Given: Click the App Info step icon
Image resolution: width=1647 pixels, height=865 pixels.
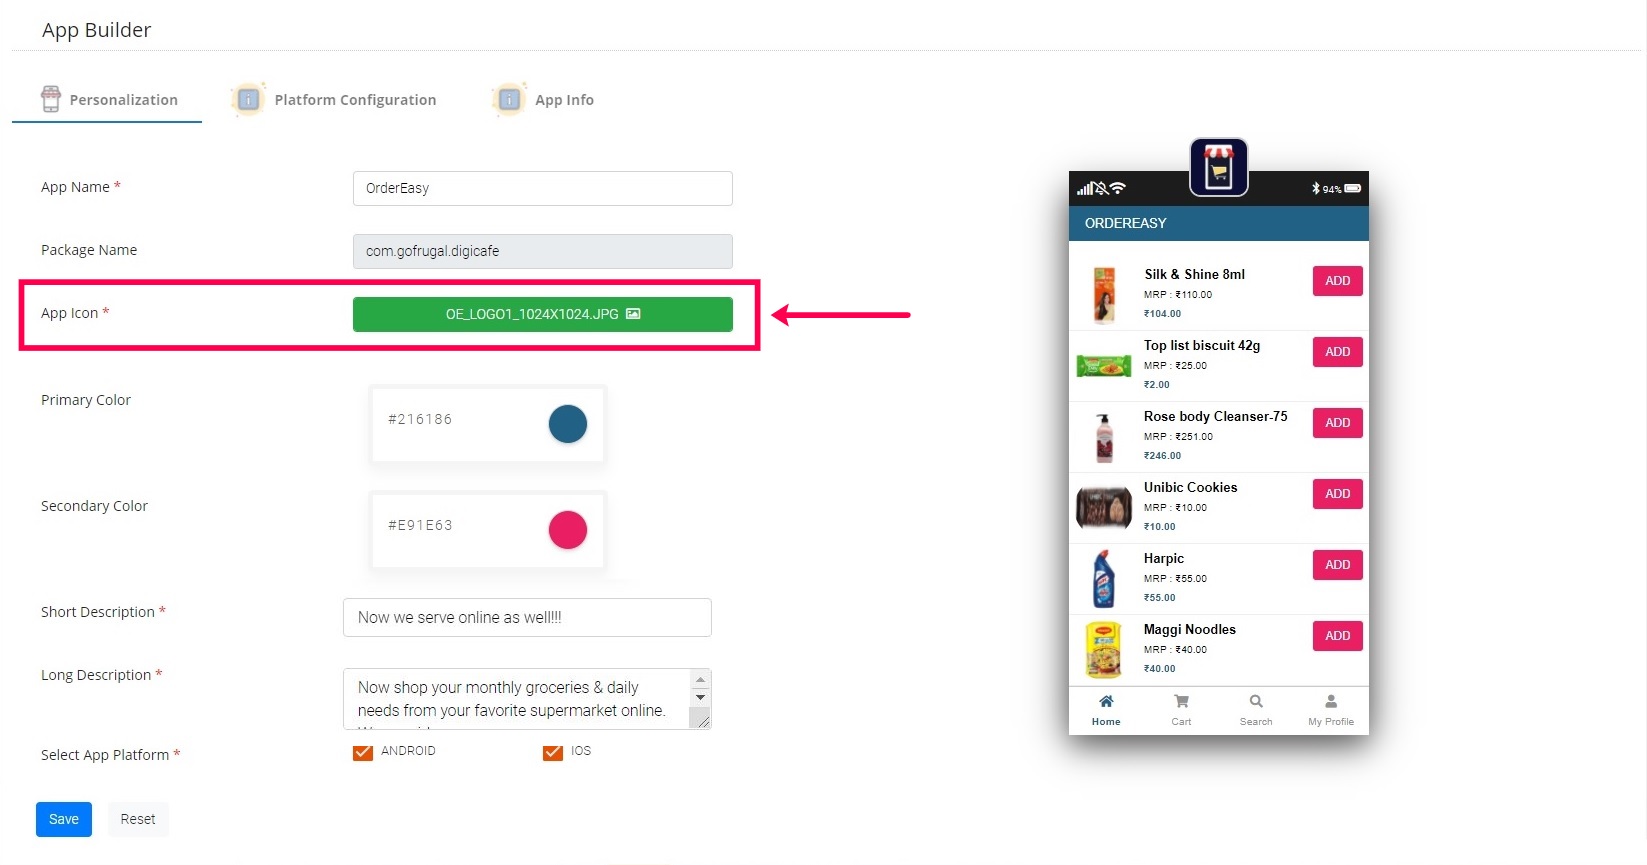Looking at the screenshot, I should [x=509, y=100].
